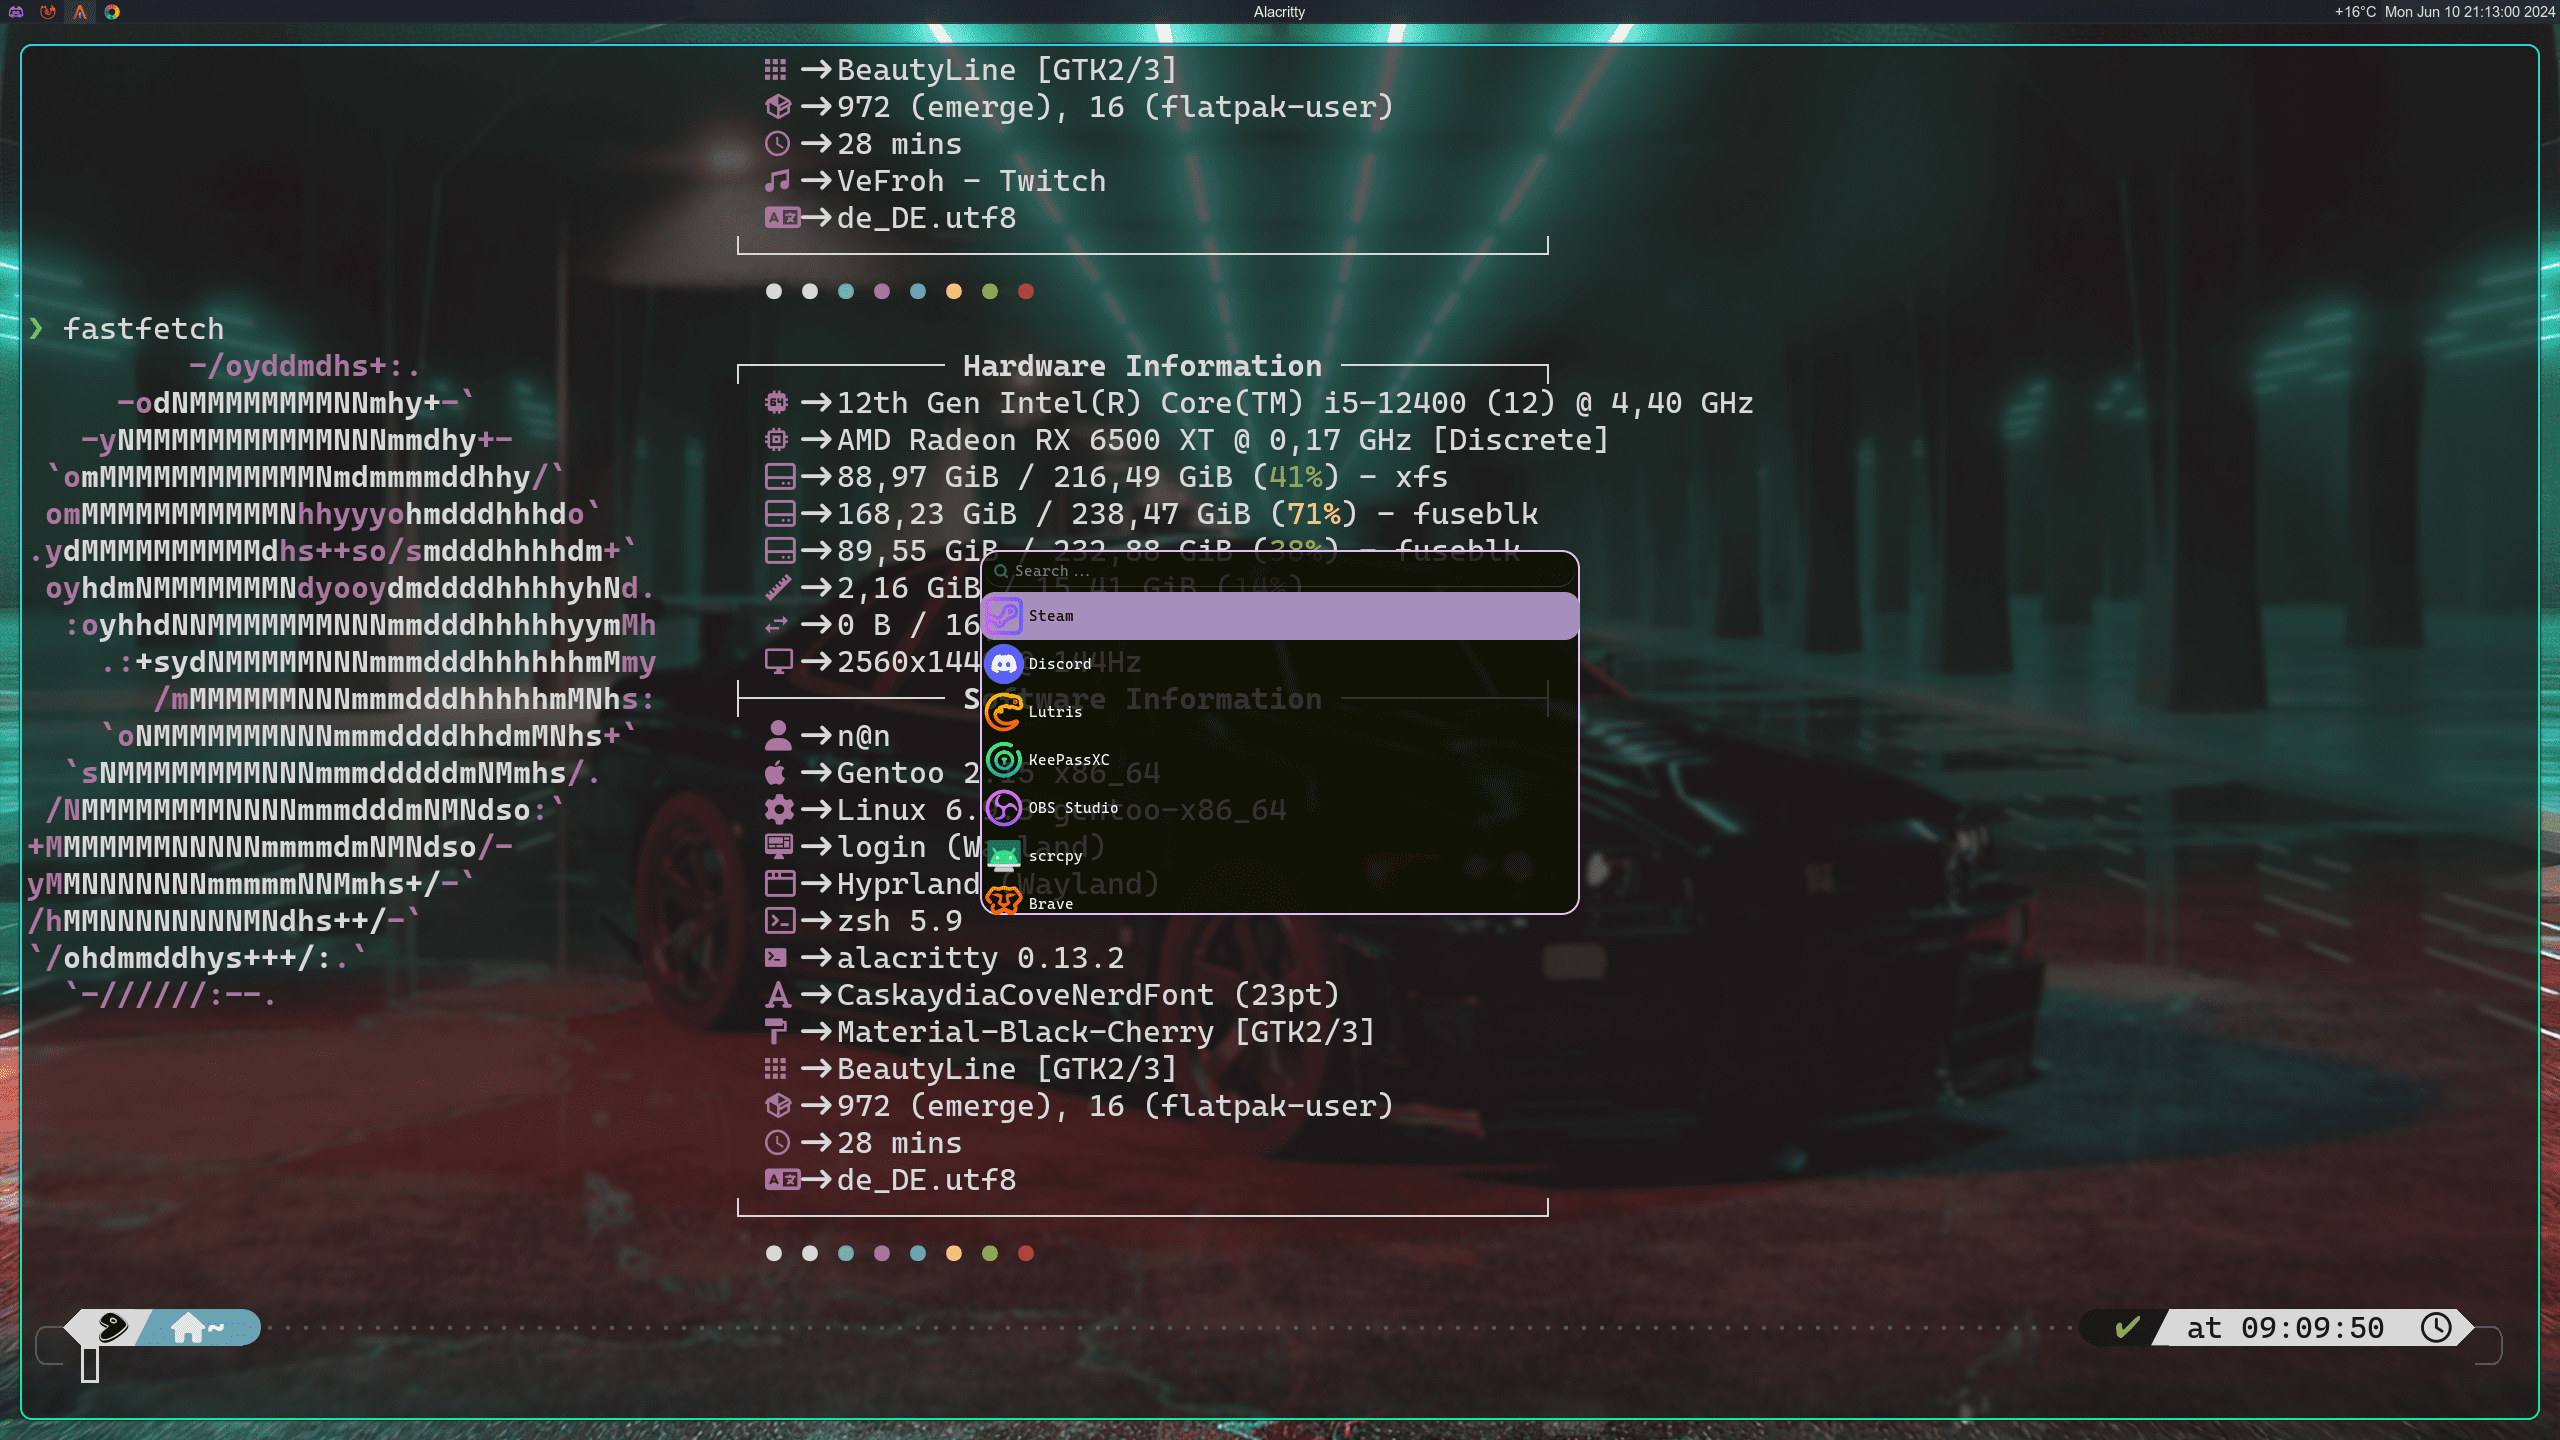Click the 'VeFroh - Twitch' line
The width and height of the screenshot is (2560, 1440).
pos(971,181)
